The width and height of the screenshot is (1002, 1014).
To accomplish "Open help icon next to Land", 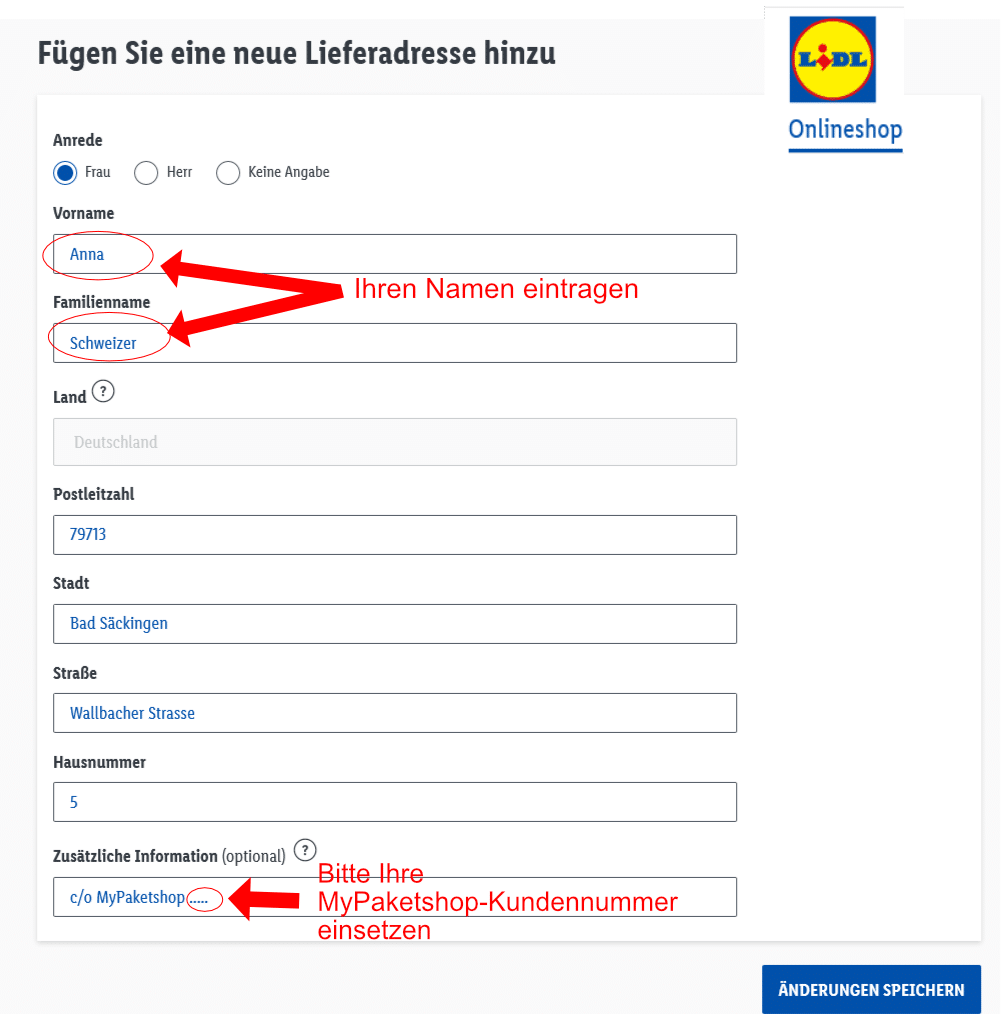I will tap(103, 392).
